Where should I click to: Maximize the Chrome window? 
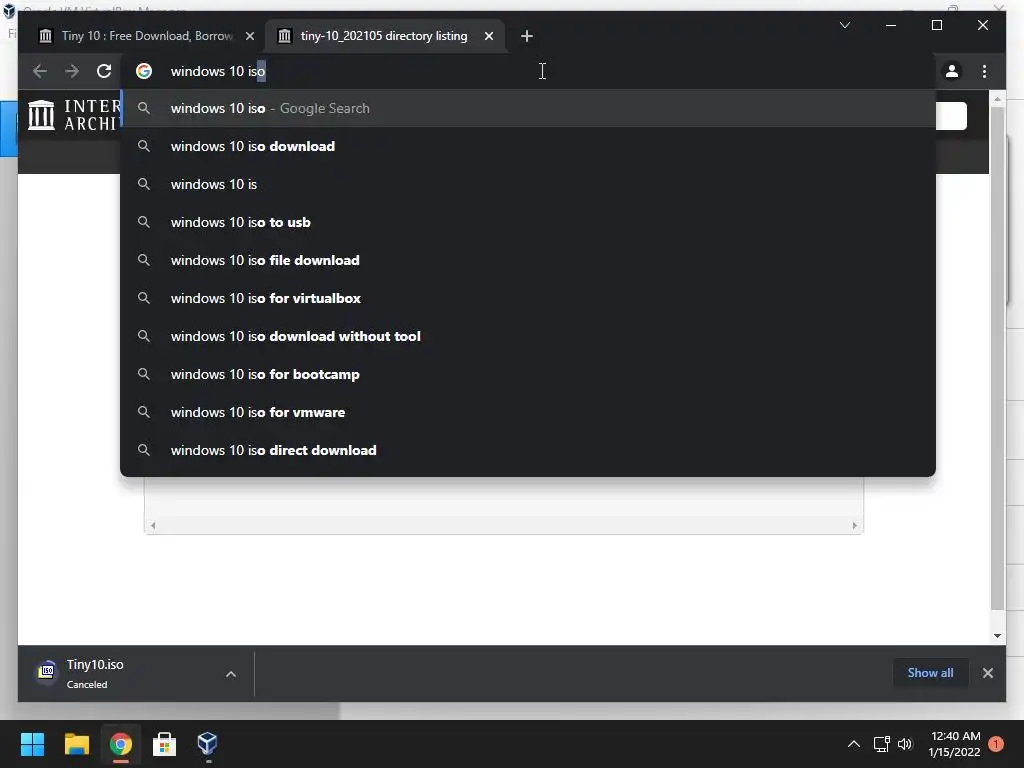coord(936,25)
